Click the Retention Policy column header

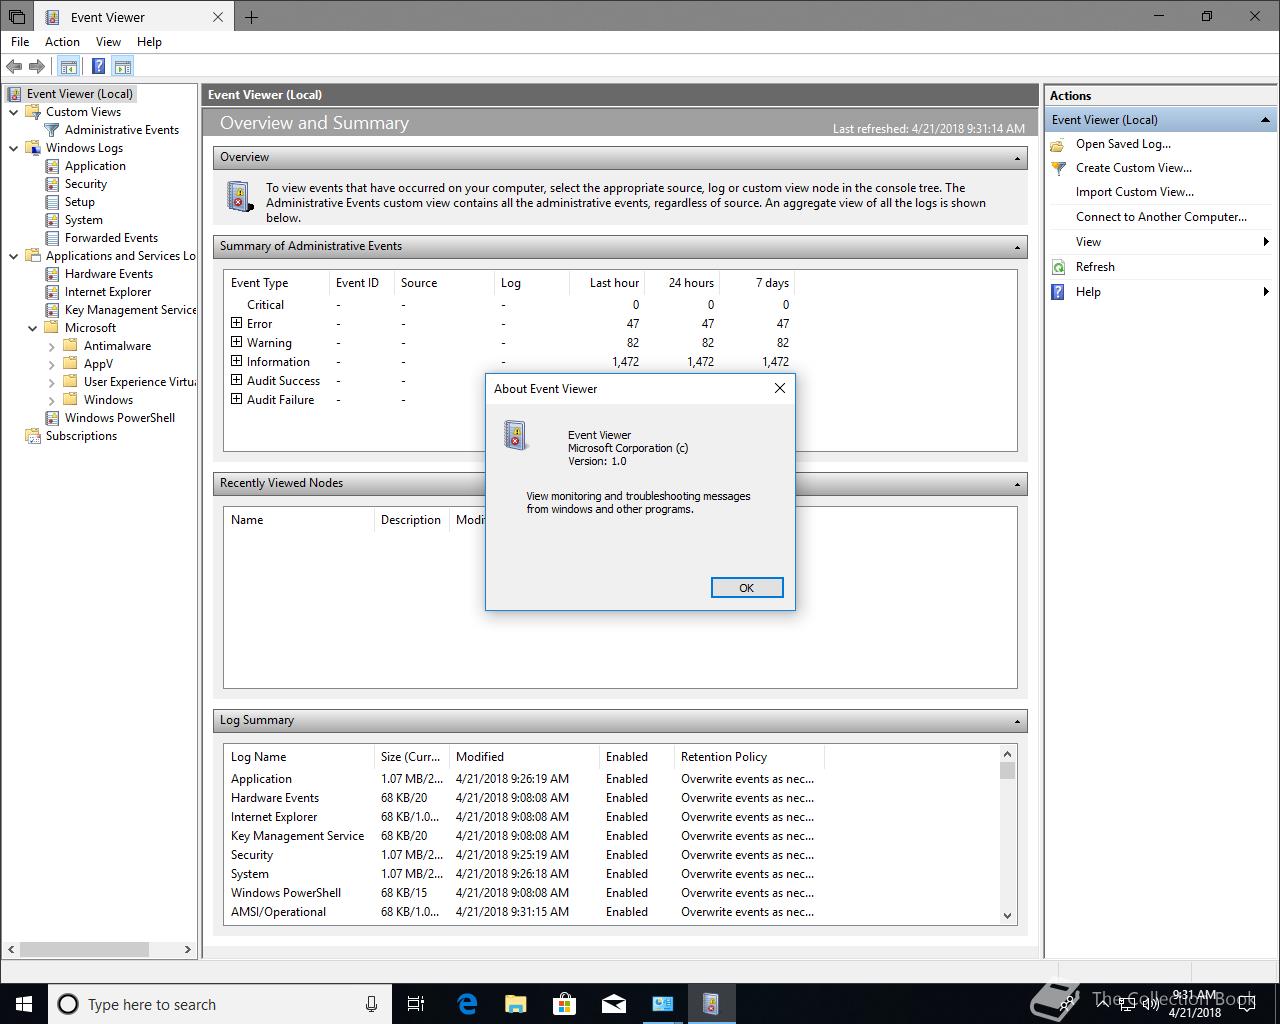(x=748, y=757)
